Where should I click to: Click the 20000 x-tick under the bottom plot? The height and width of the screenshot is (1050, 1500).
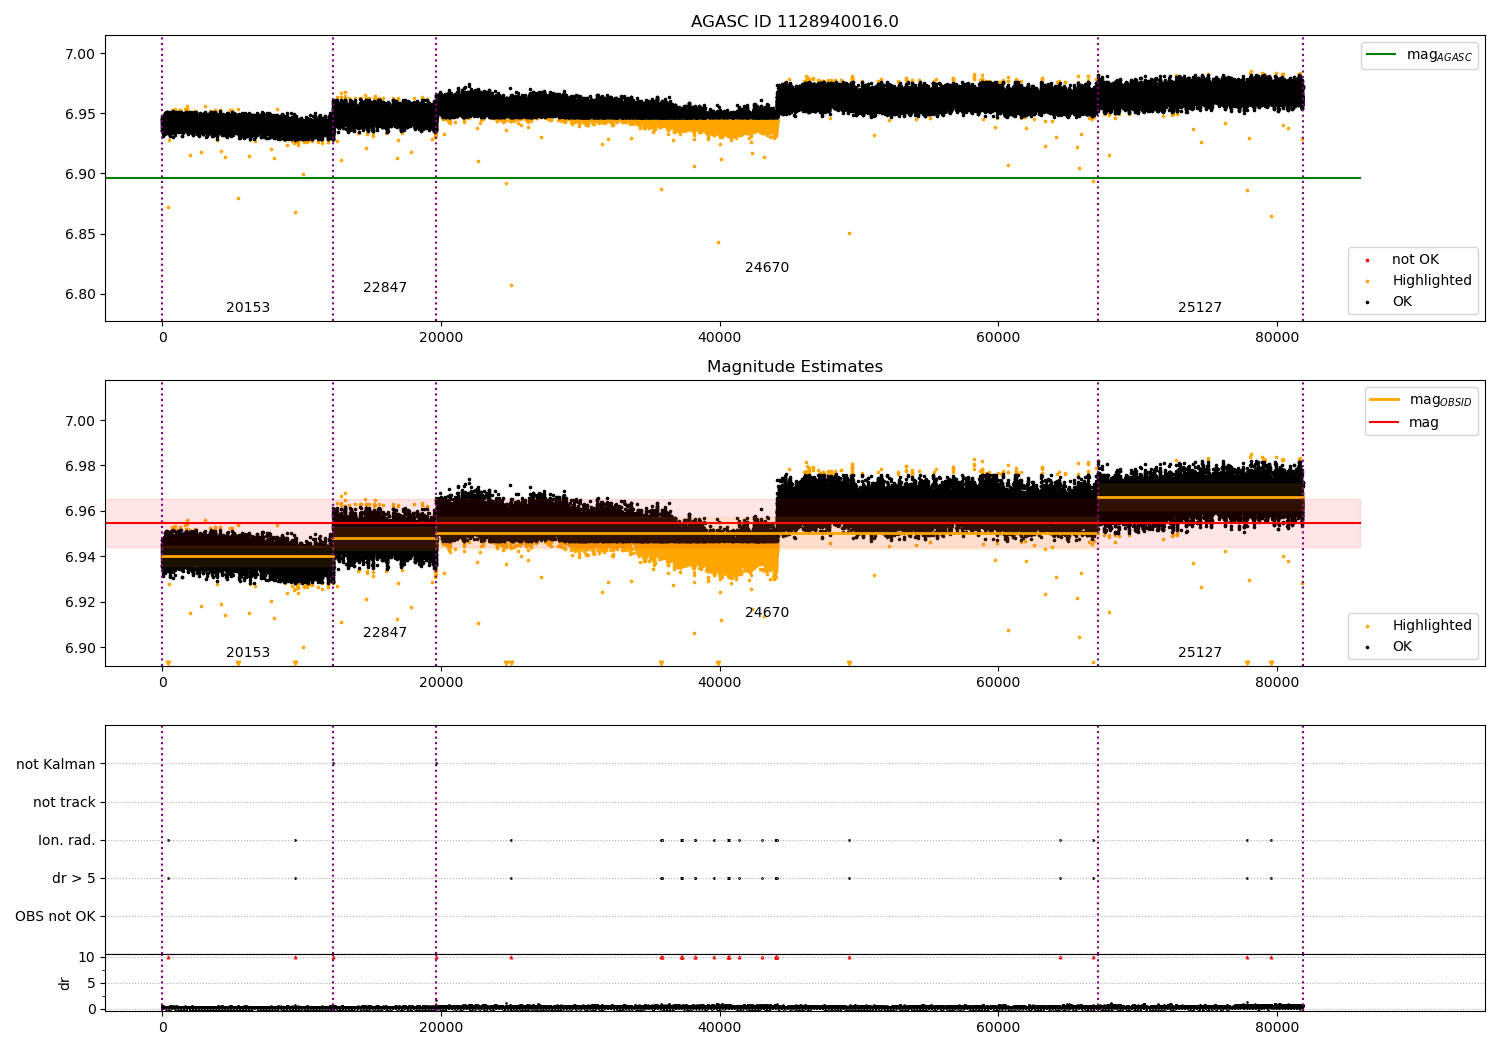click(441, 1027)
